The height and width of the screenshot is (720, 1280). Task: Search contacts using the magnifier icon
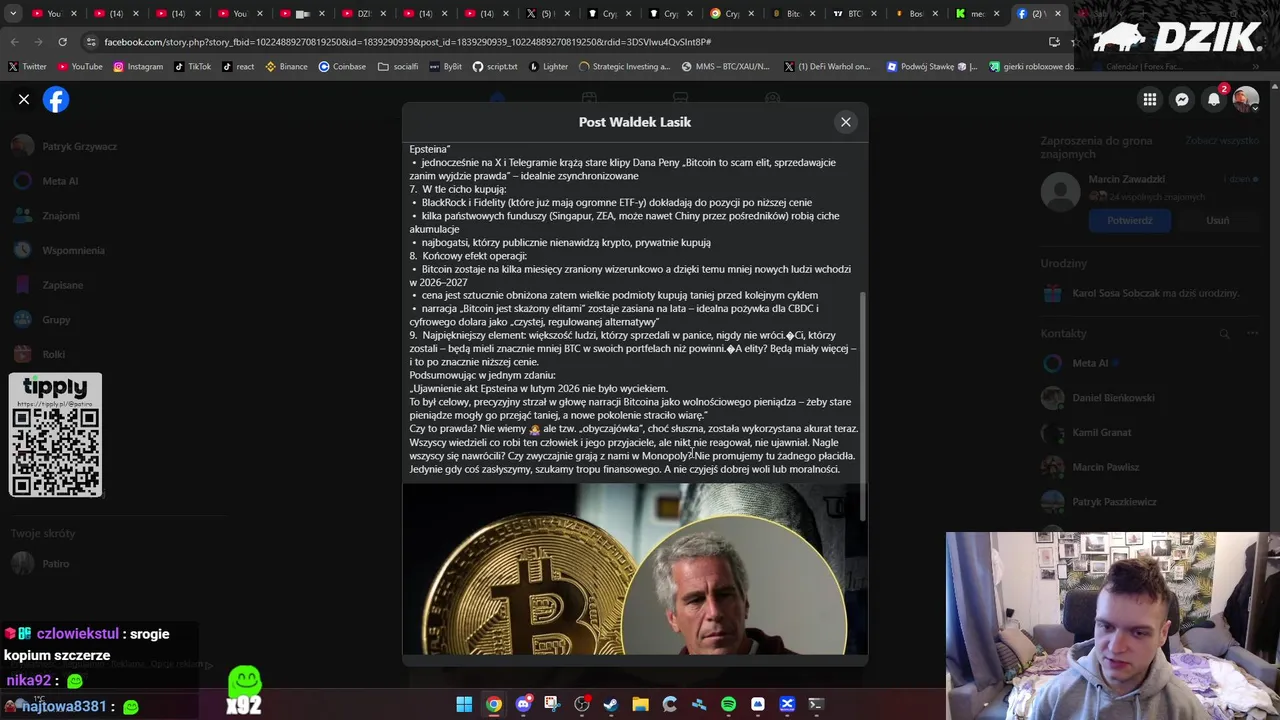(x=1224, y=333)
